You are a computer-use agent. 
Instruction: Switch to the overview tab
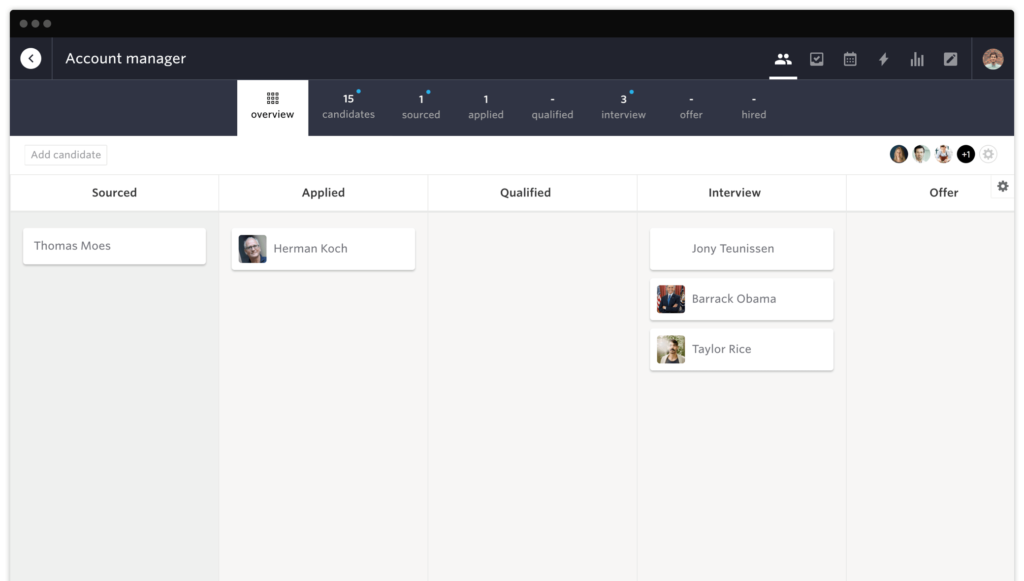coord(272,108)
